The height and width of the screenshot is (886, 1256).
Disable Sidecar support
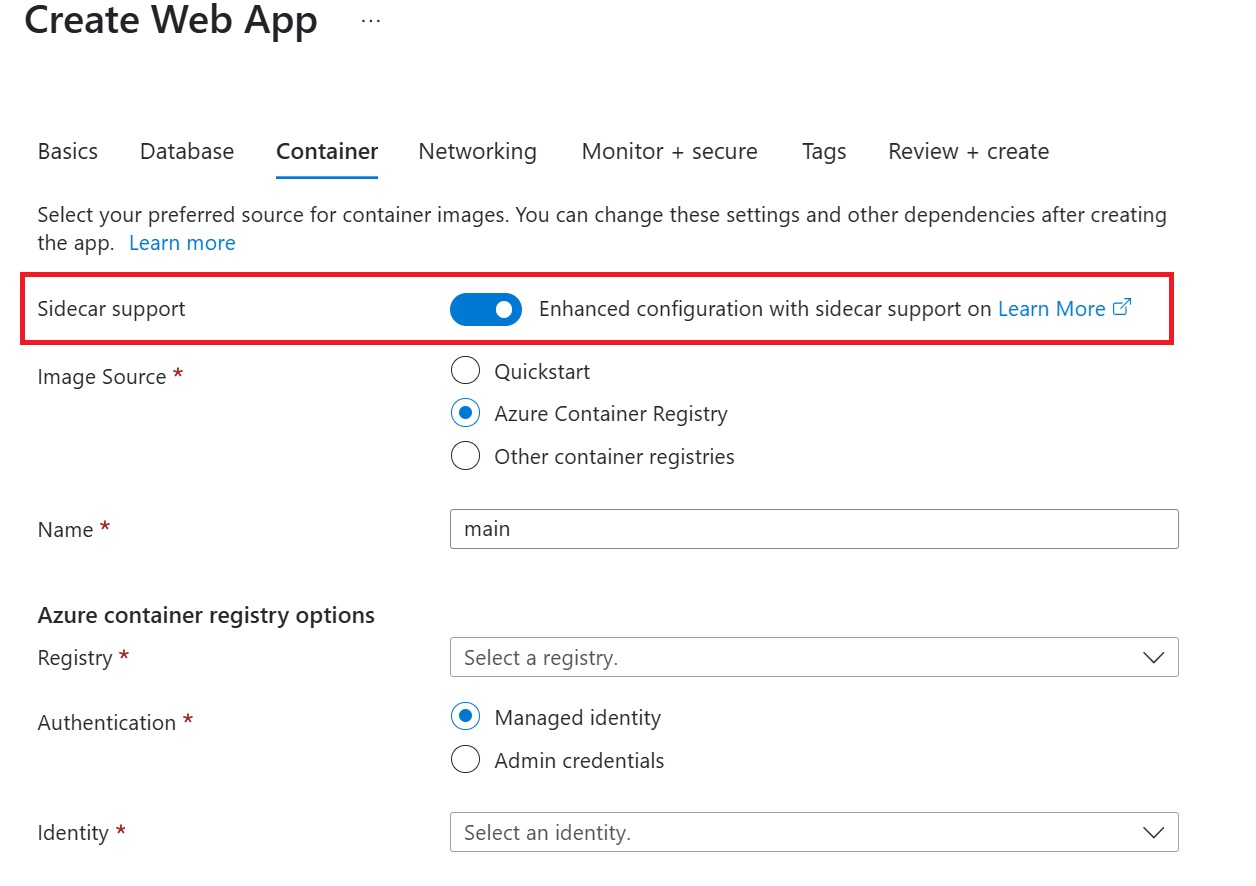485,309
